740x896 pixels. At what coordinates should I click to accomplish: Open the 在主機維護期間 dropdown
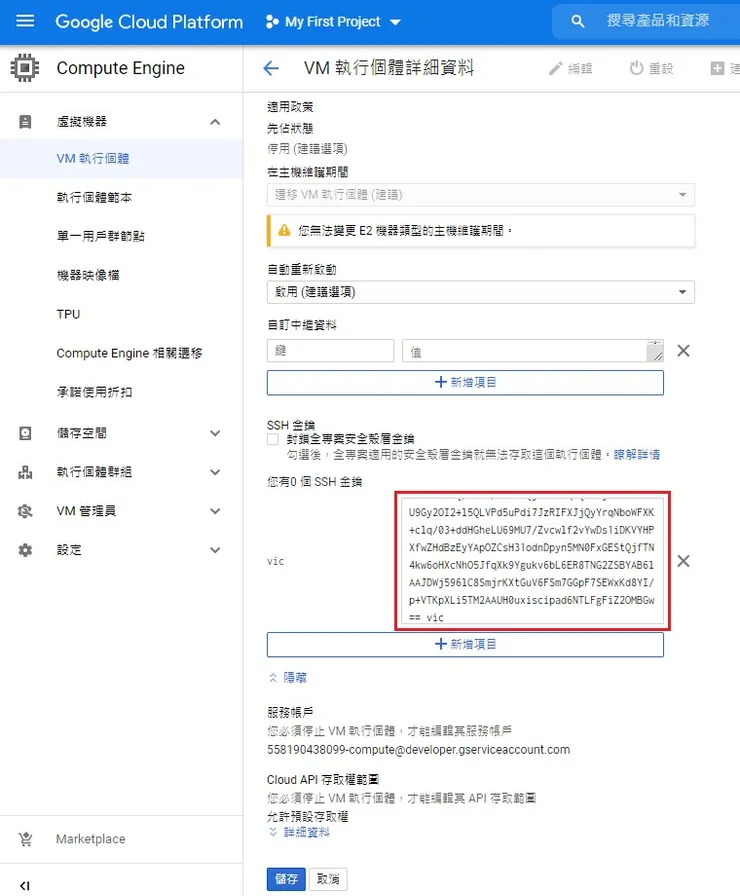[481, 195]
